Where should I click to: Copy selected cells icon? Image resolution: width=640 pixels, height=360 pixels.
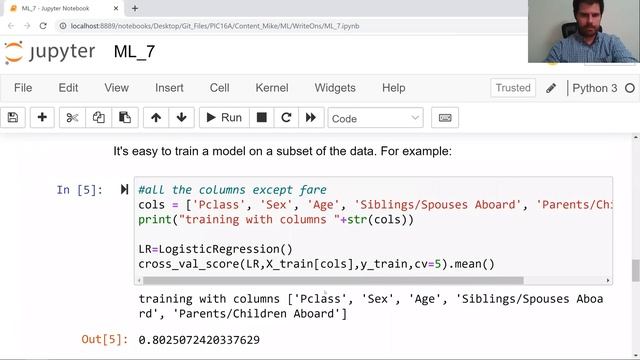click(x=98, y=118)
